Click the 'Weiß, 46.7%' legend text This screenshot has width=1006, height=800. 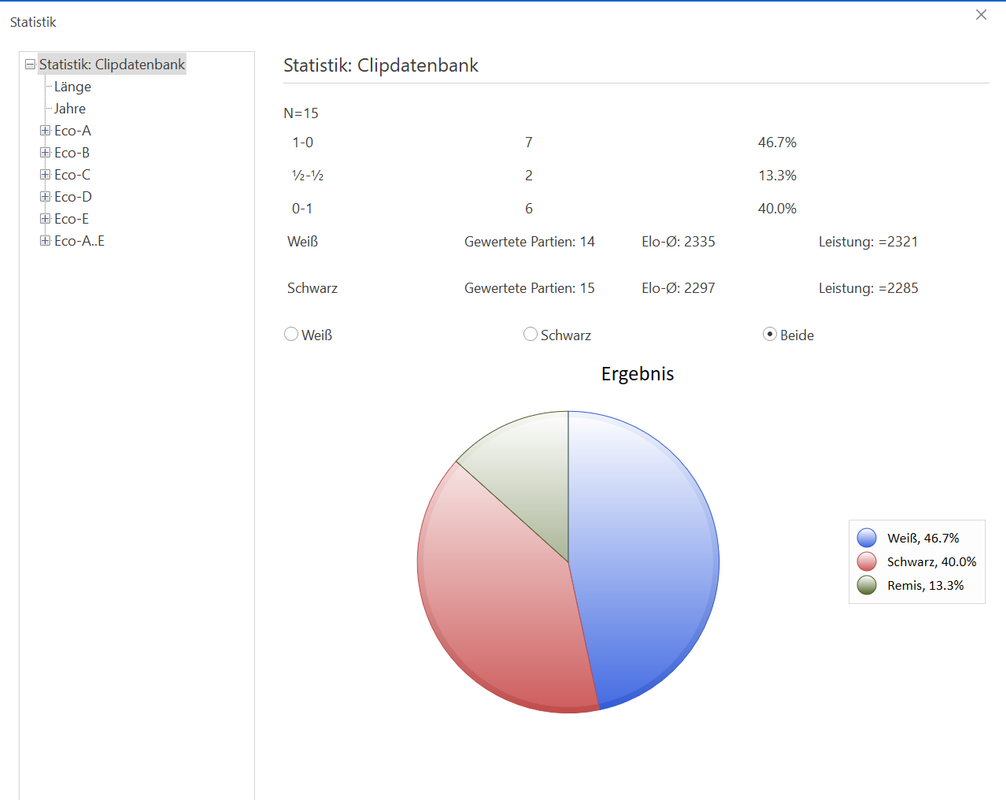[x=923, y=538]
